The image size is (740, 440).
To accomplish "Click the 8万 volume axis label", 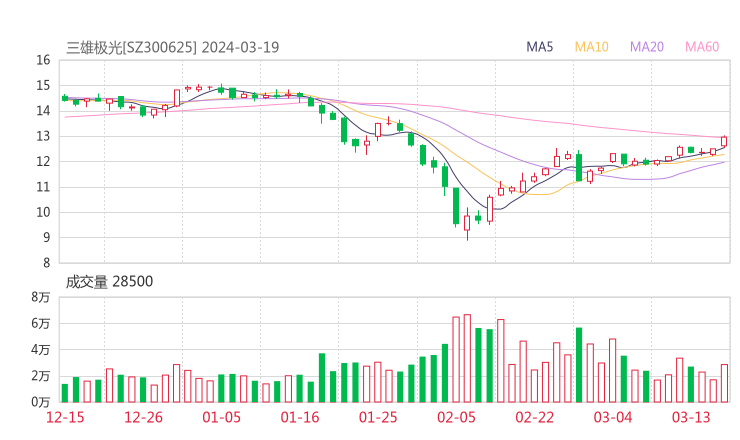I will pyautogui.click(x=41, y=297).
